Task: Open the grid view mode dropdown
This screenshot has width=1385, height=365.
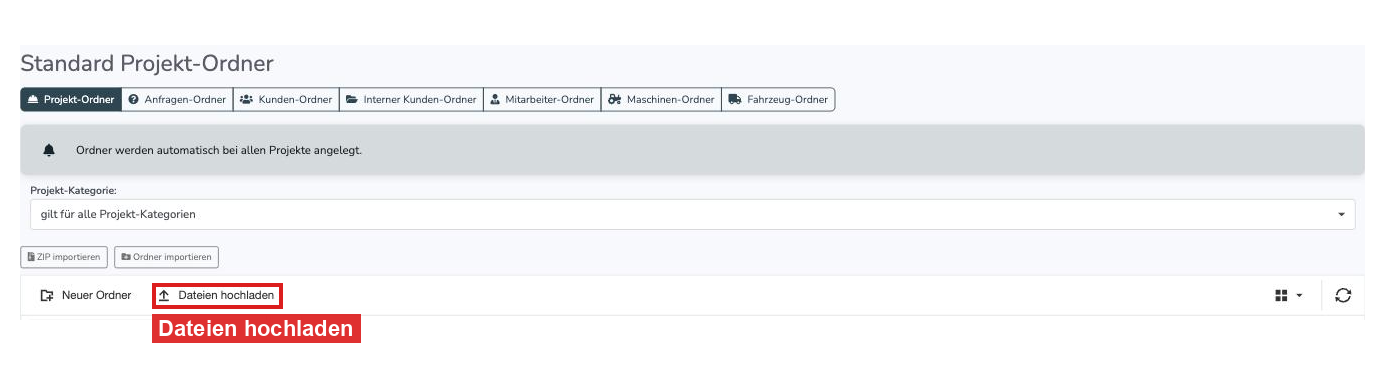Action: (x=1288, y=295)
